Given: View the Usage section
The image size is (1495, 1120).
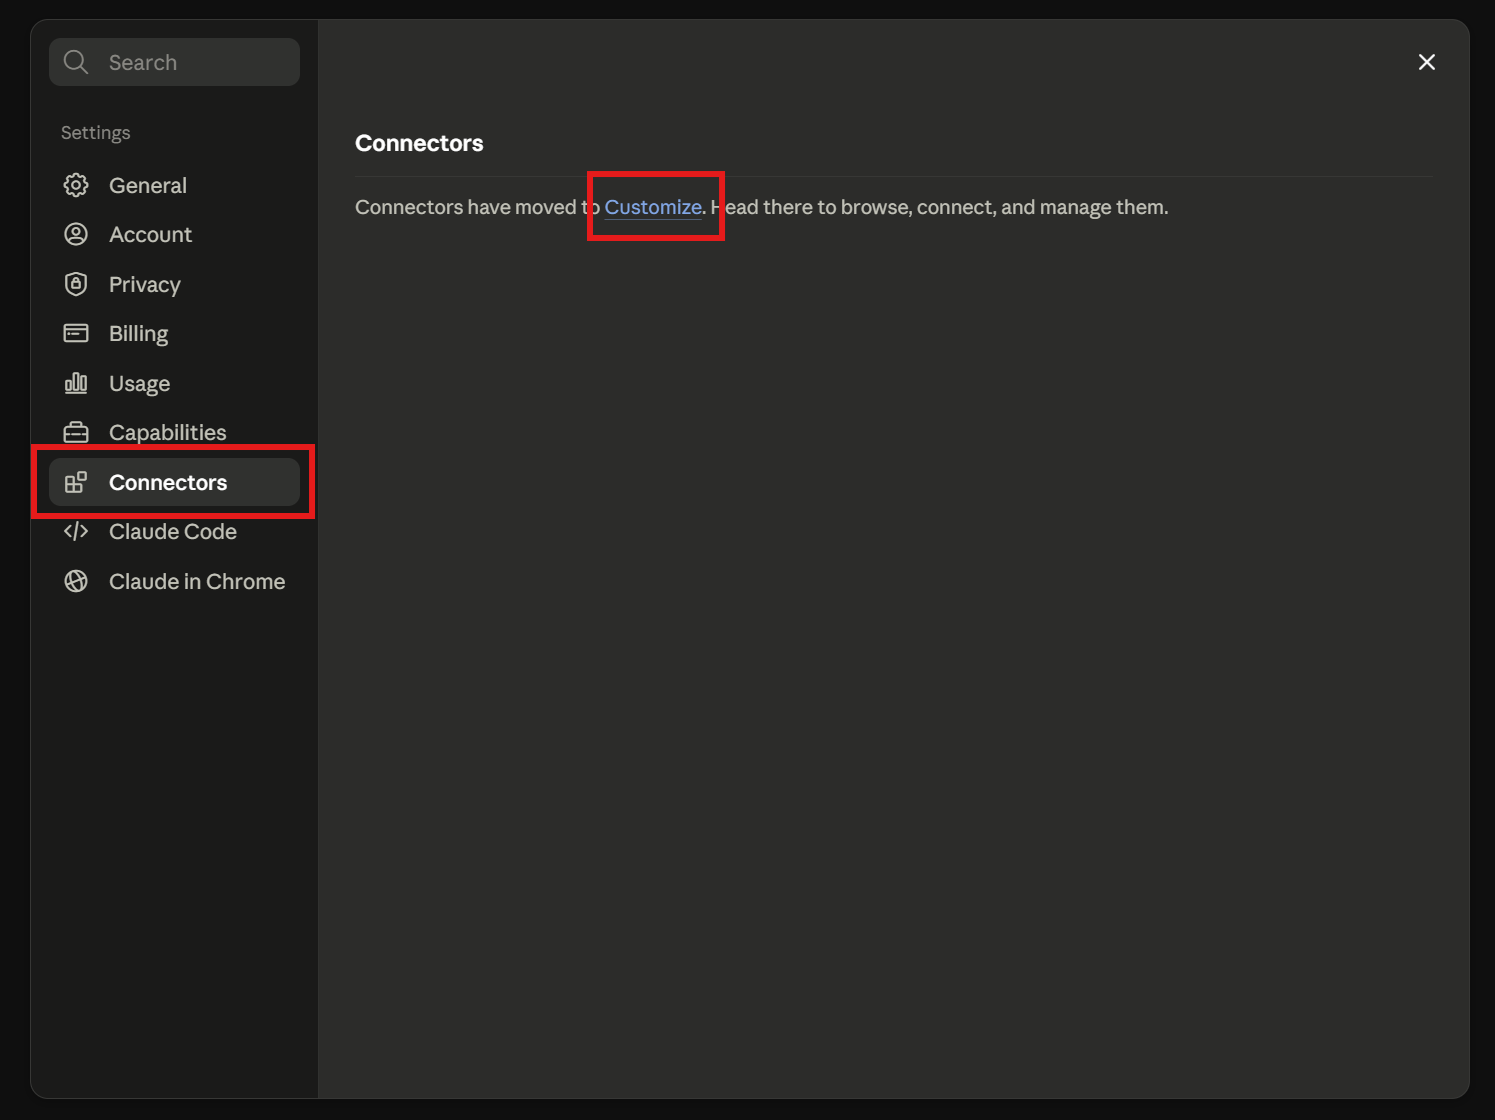Looking at the screenshot, I should [x=174, y=383].
